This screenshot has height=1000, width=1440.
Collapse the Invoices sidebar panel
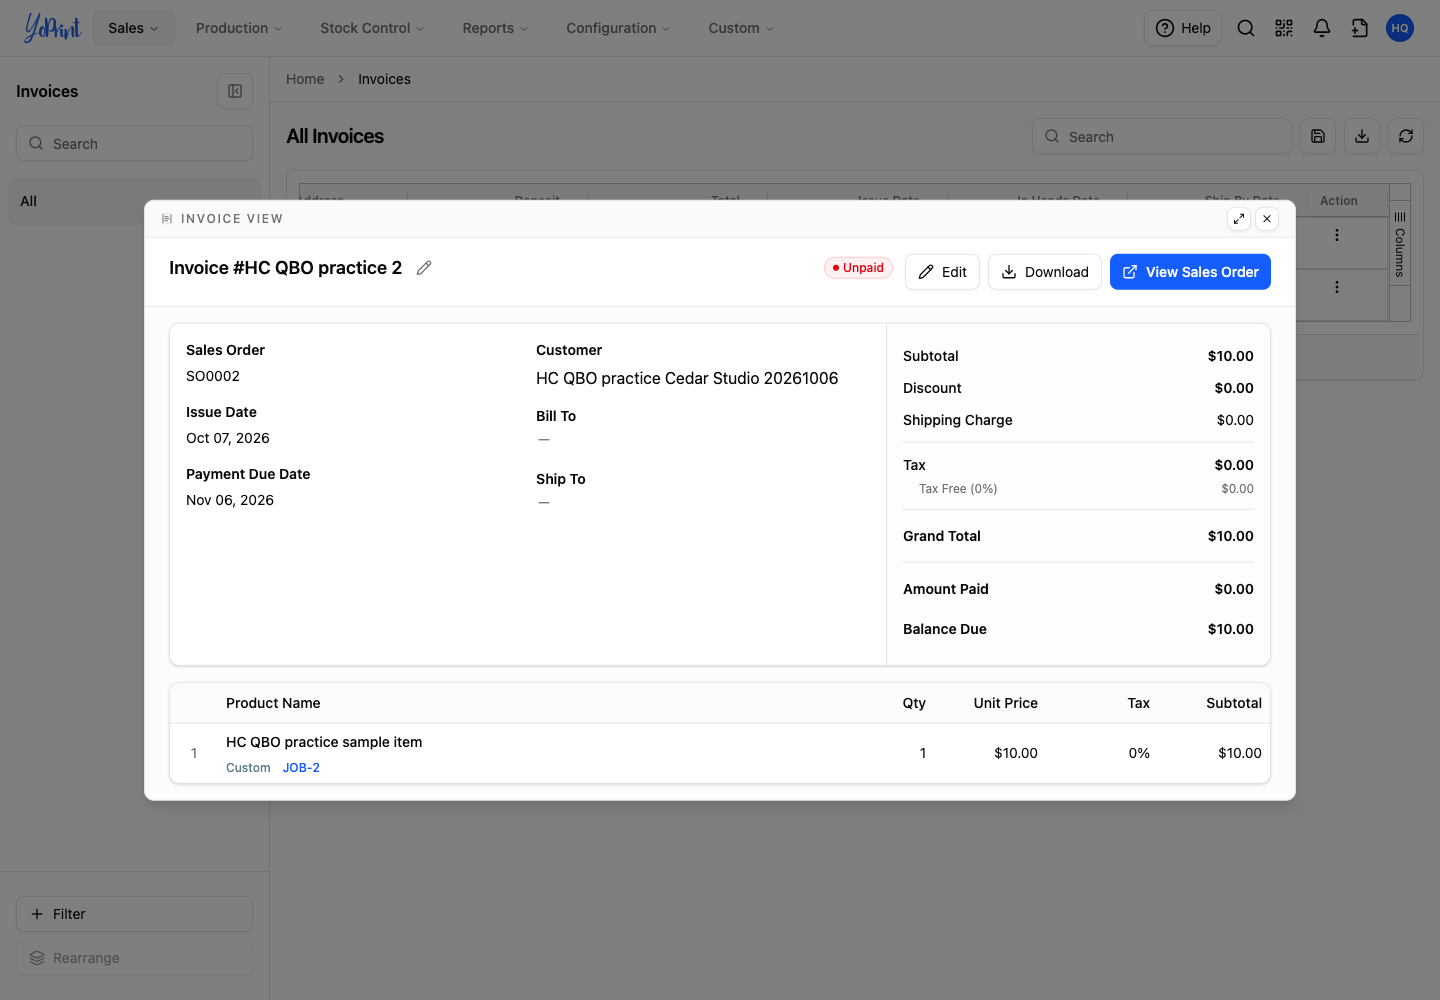(x=235, y=91)
